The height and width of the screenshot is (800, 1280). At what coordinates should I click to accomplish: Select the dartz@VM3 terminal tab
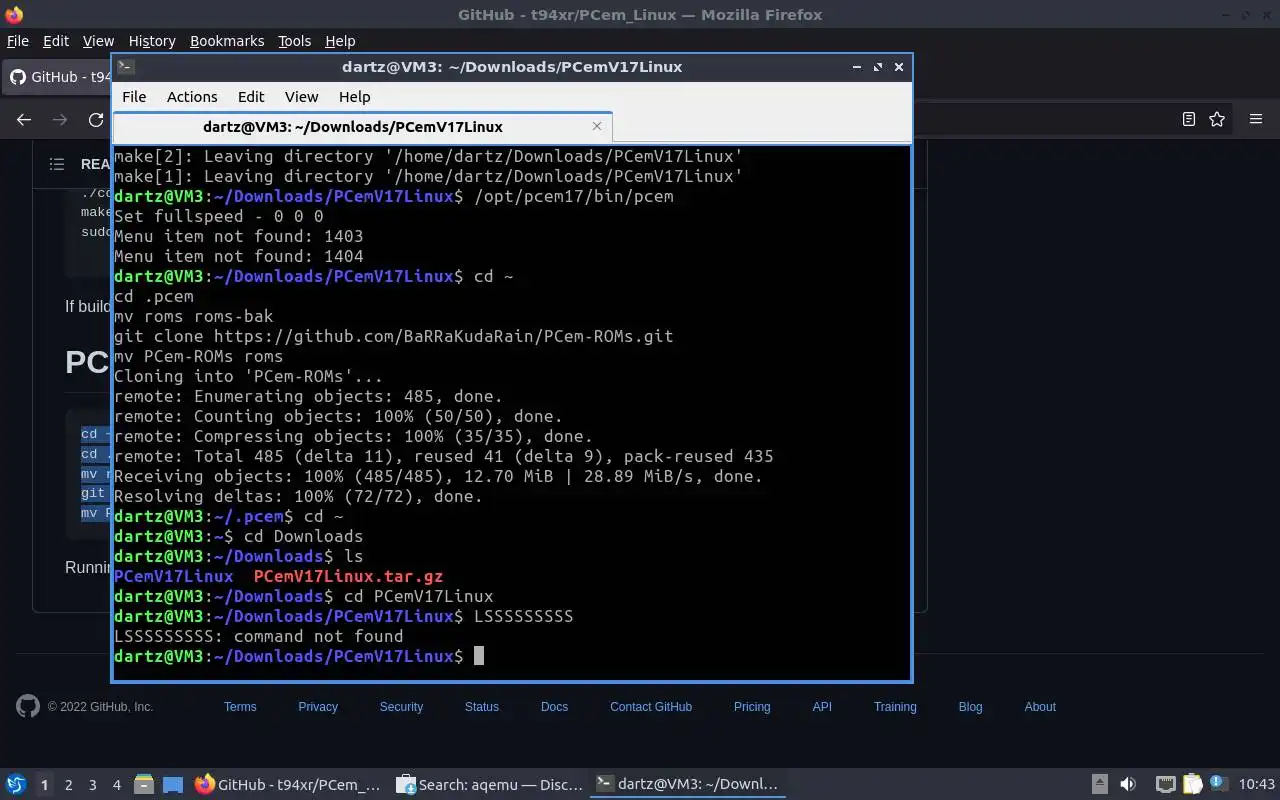362,127
